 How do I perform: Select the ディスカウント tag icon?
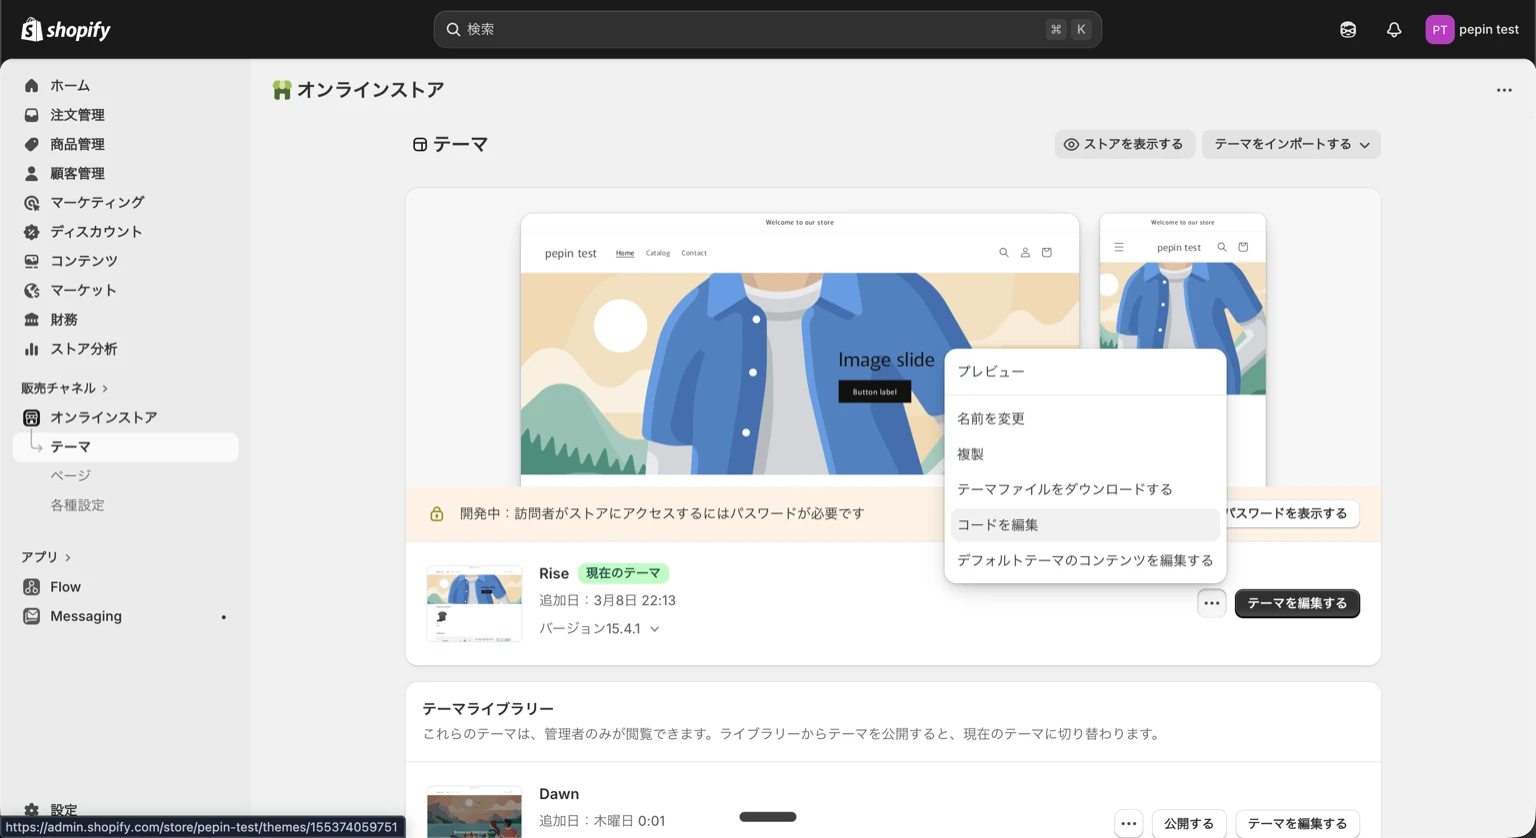(31, 231)
